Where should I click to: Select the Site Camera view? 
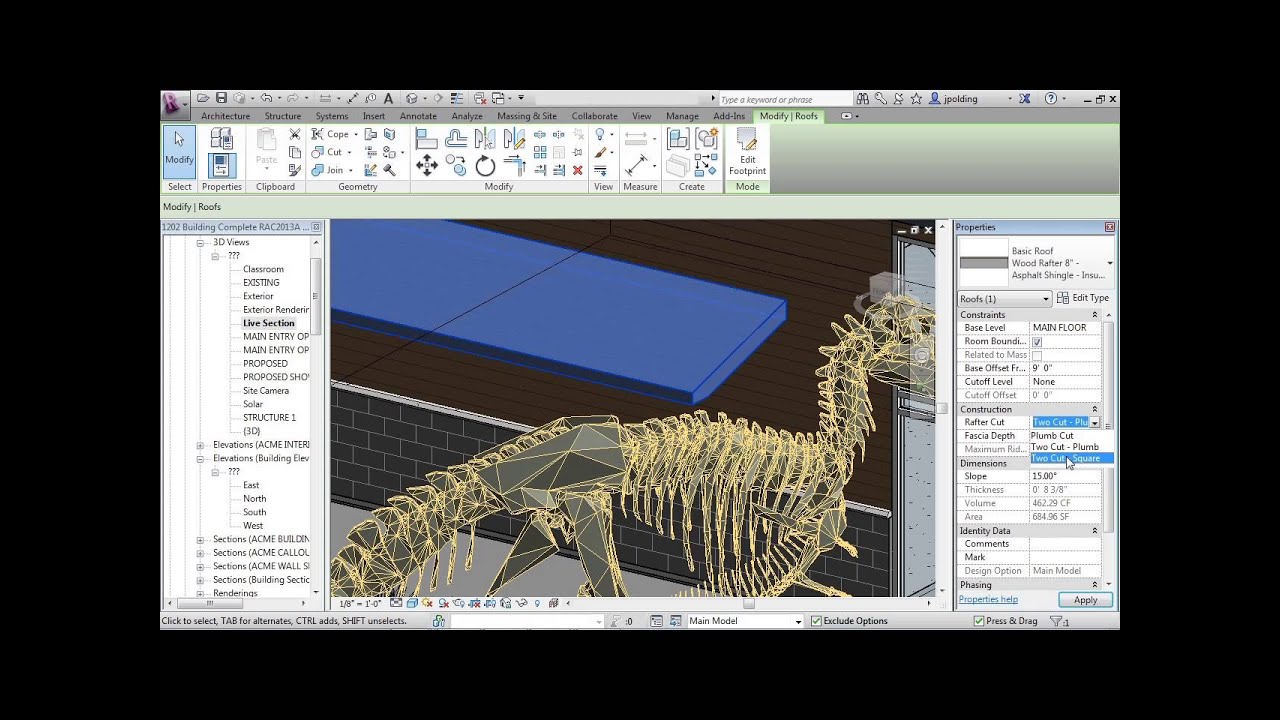(x=266, y=391)
